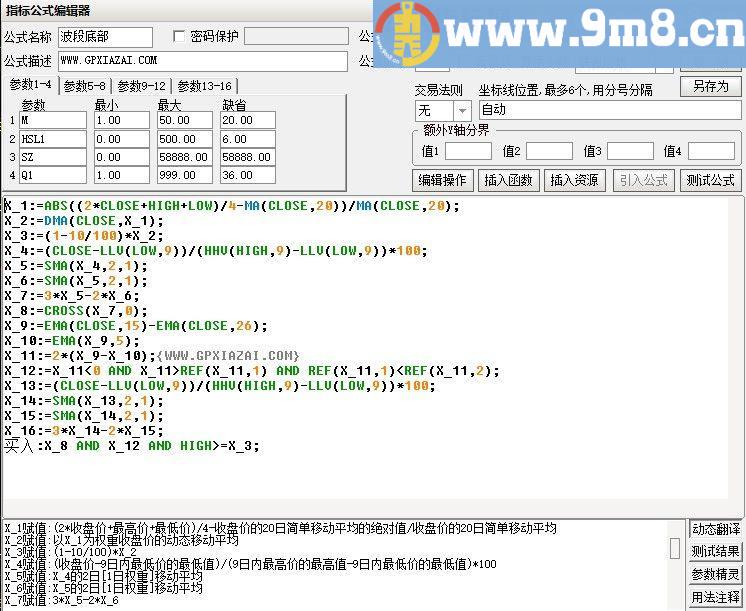Click the X_8:=CROSS(X_7,0) line
Viewport: 746px width, 611px height.
[77, 311]
